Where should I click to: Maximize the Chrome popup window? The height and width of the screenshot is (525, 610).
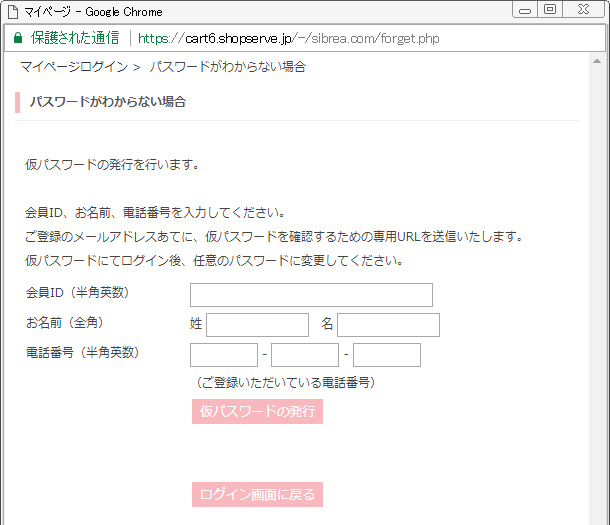549,10
